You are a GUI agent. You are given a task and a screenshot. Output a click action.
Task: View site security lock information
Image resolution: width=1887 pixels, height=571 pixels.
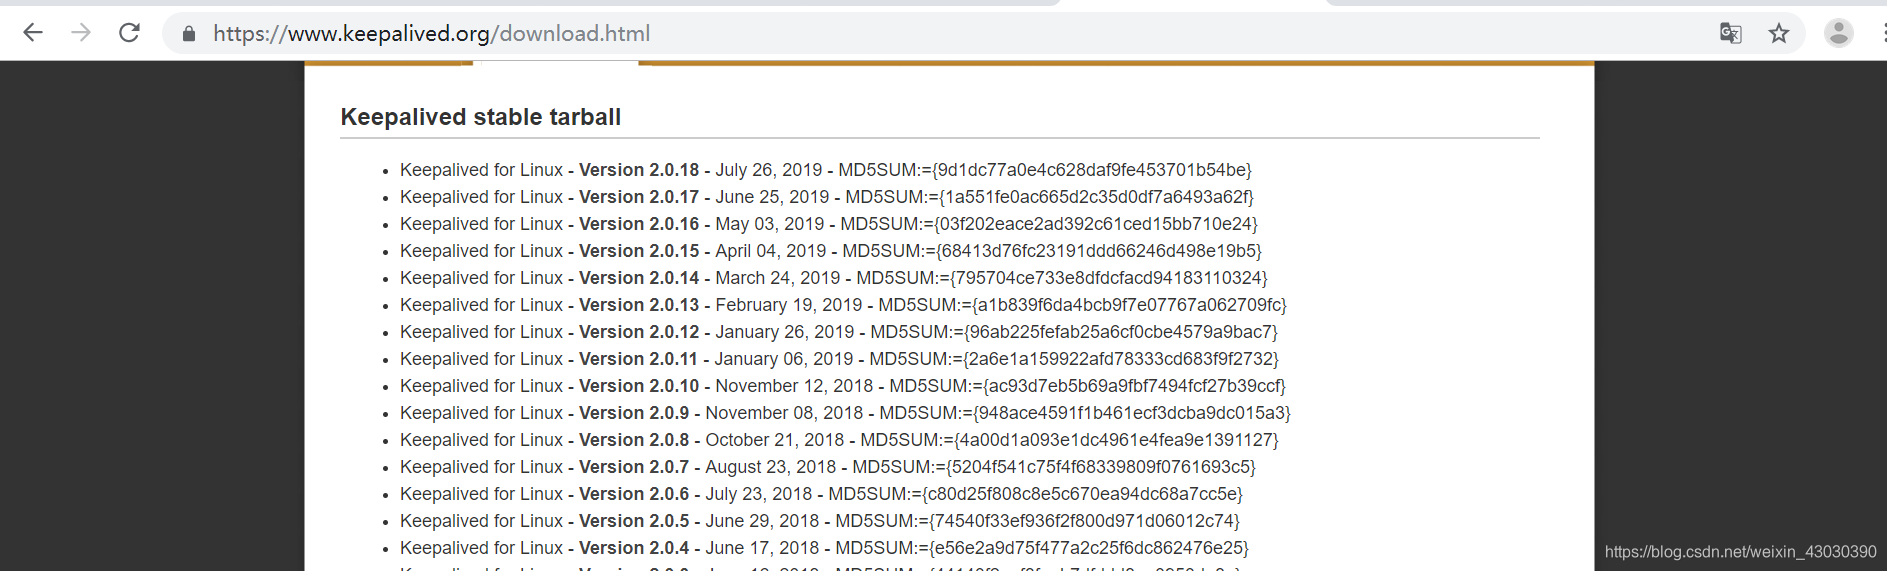pyautogui.click(x=188, y=34)
